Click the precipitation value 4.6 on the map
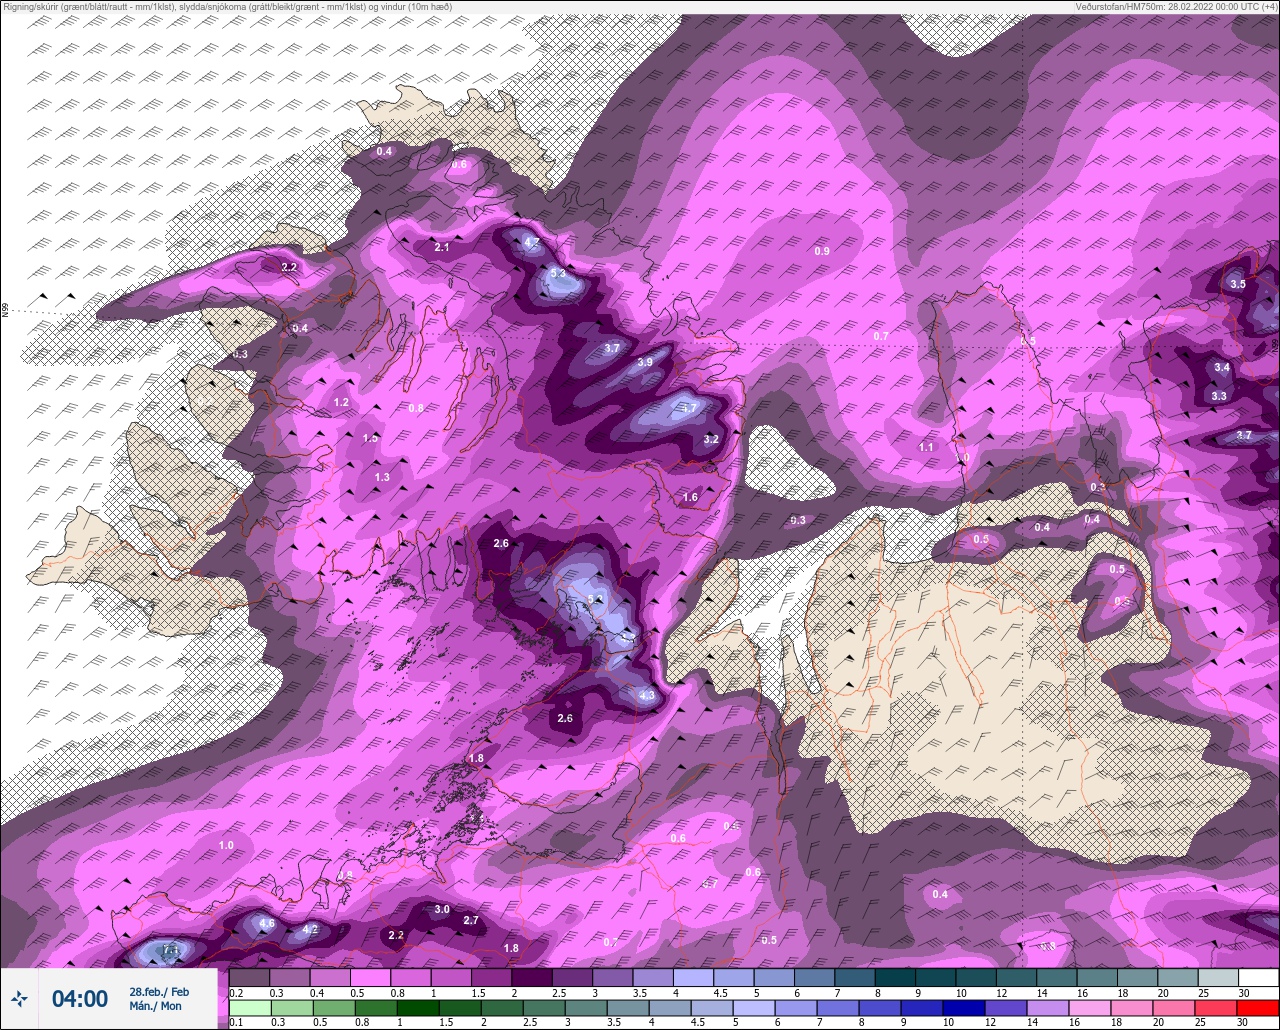1280x1030 pixels. [266, 923]
